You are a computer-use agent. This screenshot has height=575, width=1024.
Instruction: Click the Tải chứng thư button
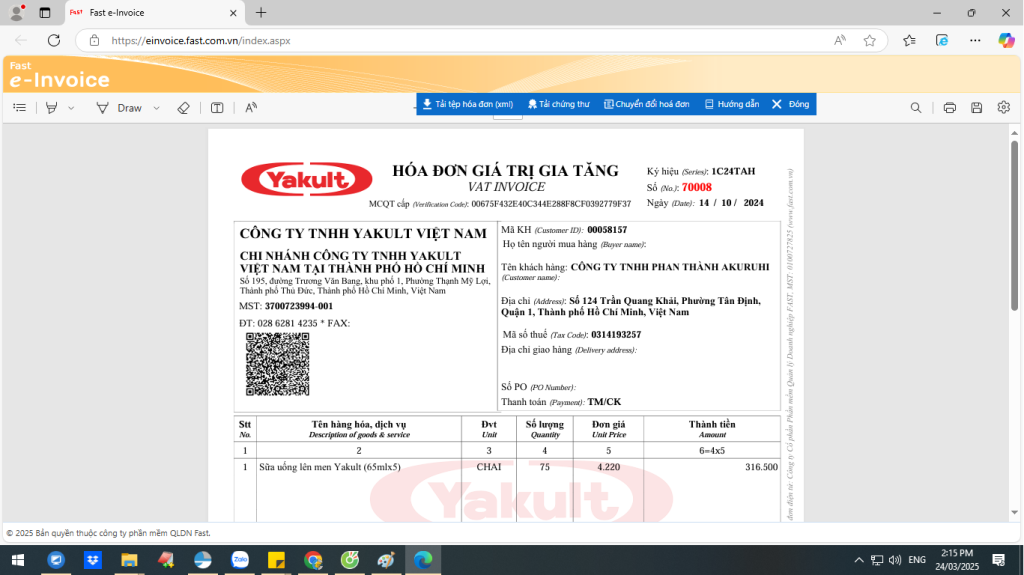(x=558, y=104)
